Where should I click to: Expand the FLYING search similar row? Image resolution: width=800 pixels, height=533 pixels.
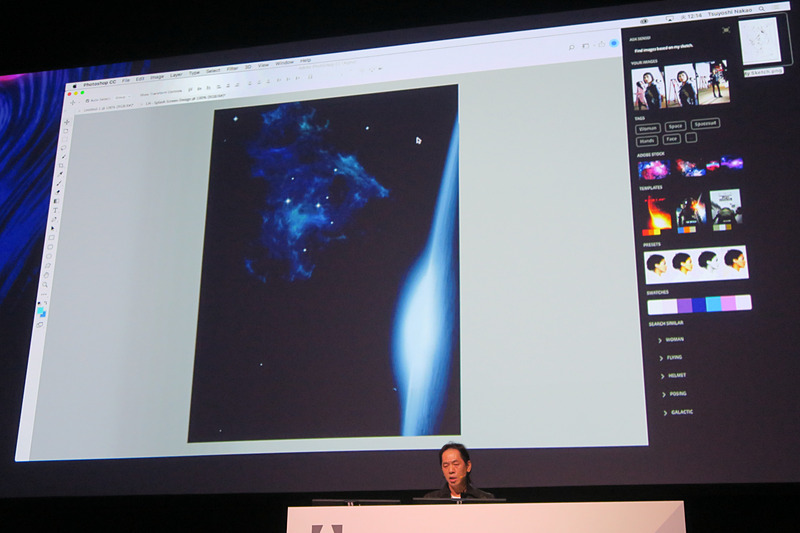click(x=670, y=358)
